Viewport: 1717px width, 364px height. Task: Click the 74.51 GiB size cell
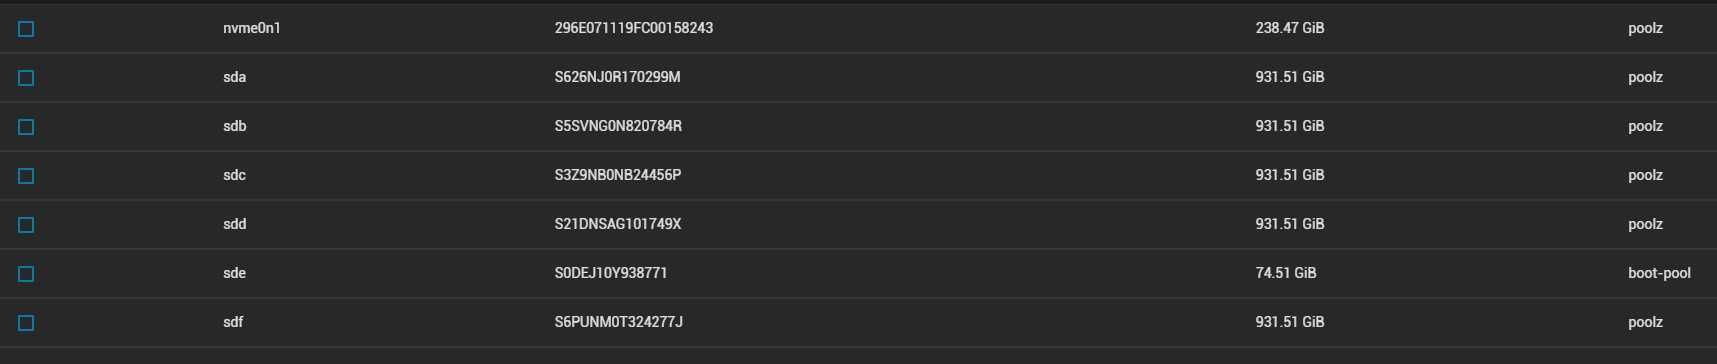pyautogui.click(x=1286, y=273)
